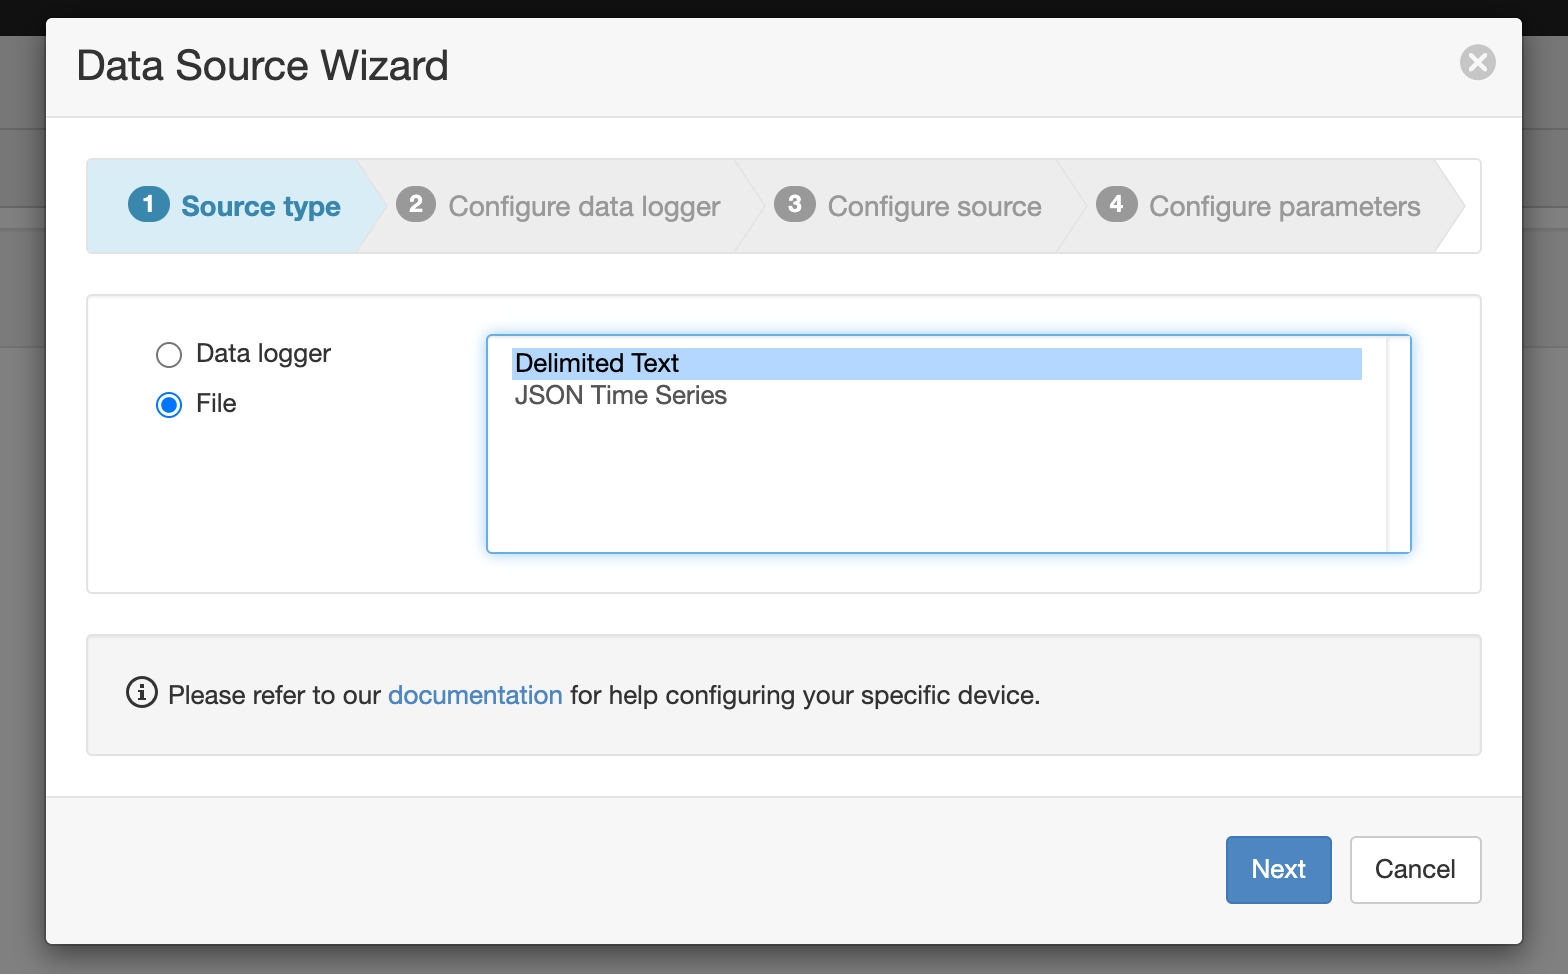The image size is (1568, 974).
Task: Go to the Configure parameters step
Action: coord(1284,207)
